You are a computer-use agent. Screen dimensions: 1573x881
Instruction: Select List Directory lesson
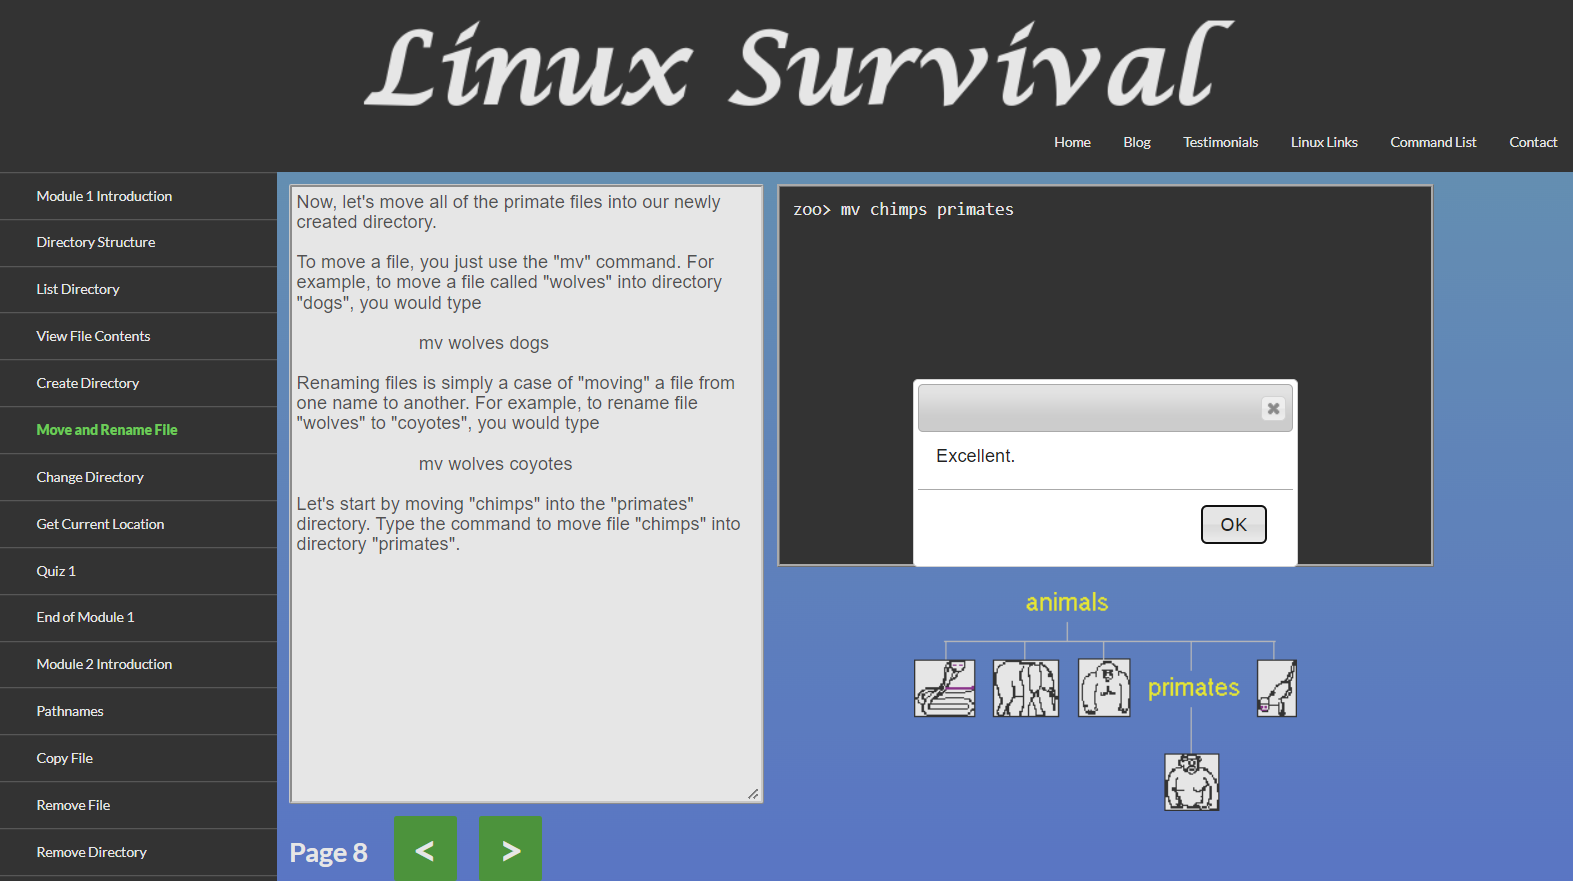138,289
